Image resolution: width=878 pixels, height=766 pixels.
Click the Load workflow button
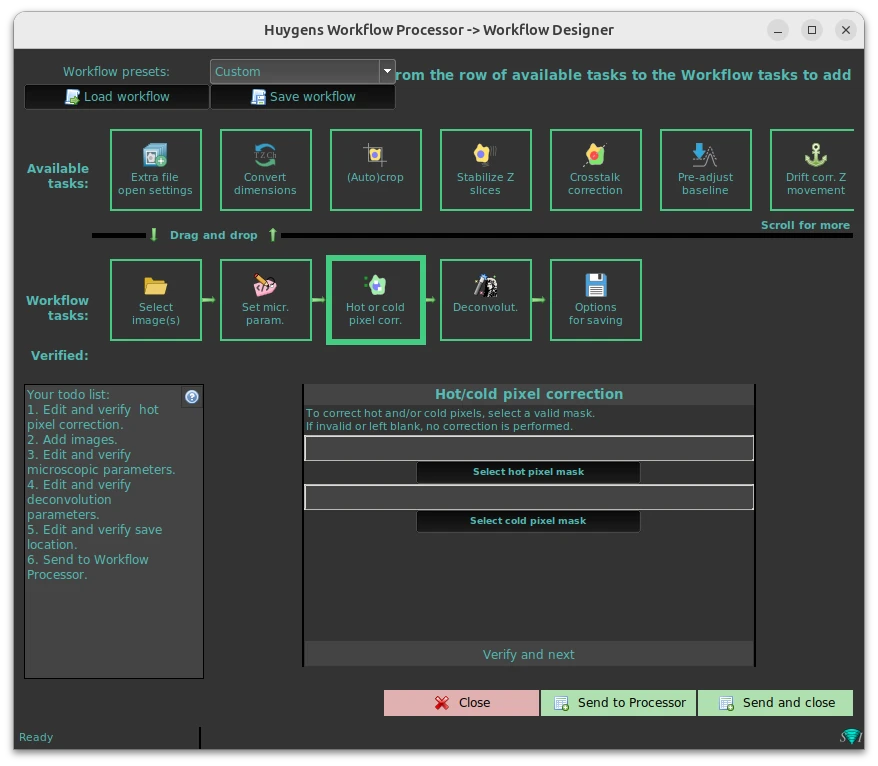pos(116,97)
